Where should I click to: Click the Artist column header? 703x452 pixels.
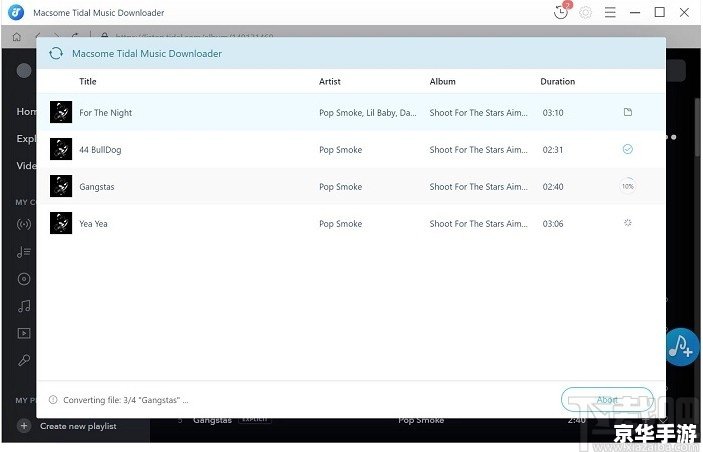[x=330, y=82]
